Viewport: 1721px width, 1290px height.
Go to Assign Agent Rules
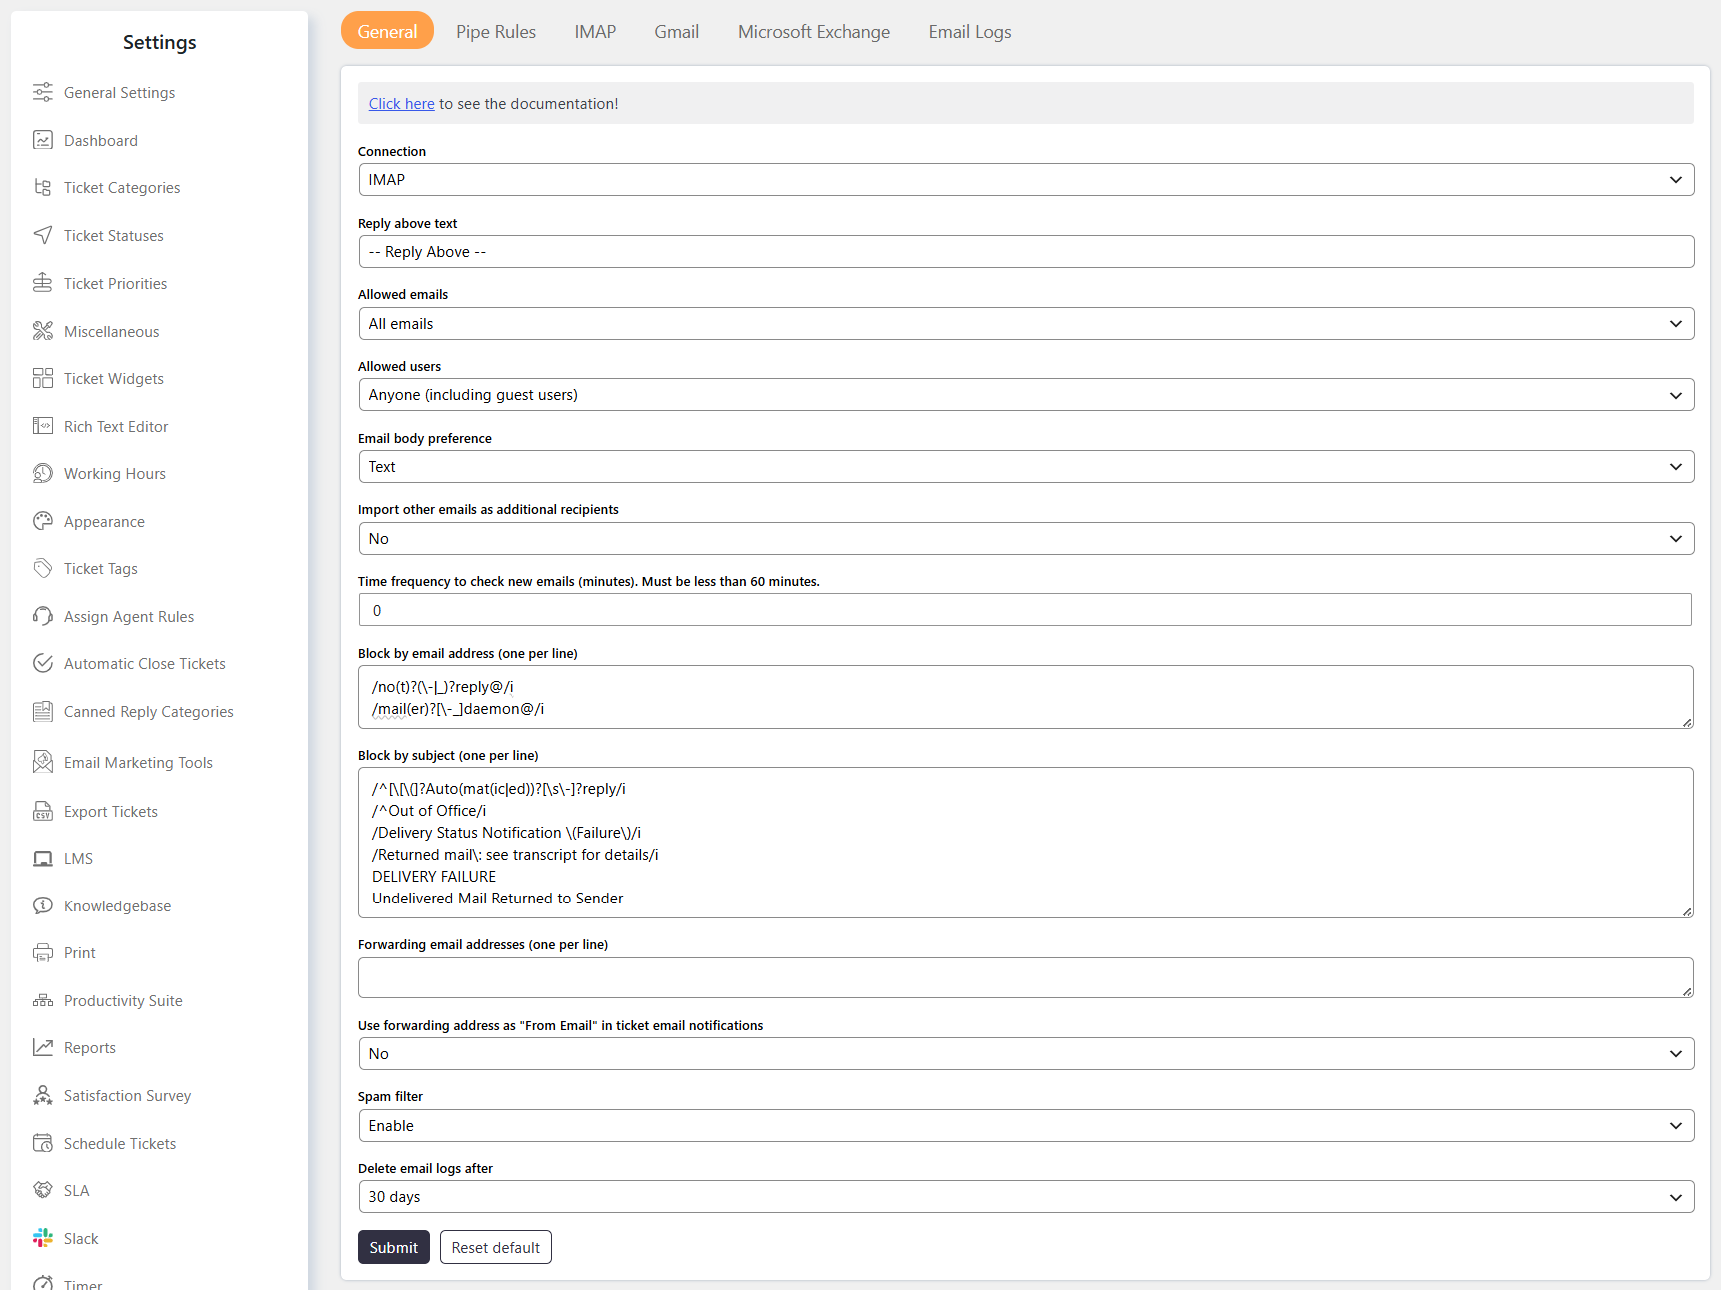tap(129, 617)
